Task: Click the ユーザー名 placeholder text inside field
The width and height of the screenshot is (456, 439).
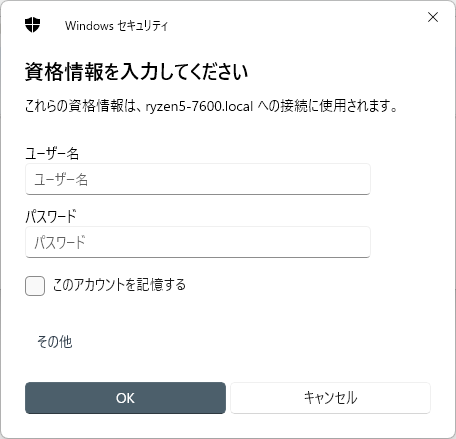Action: [x=61, y=180]
